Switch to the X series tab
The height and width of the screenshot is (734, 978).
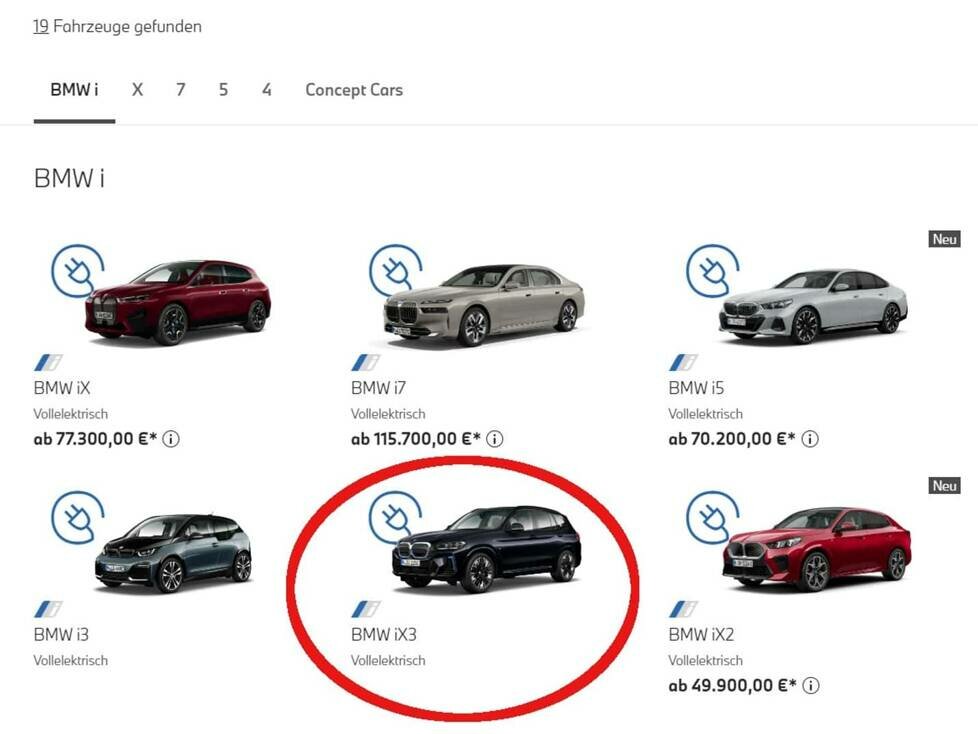click(137, 90)
